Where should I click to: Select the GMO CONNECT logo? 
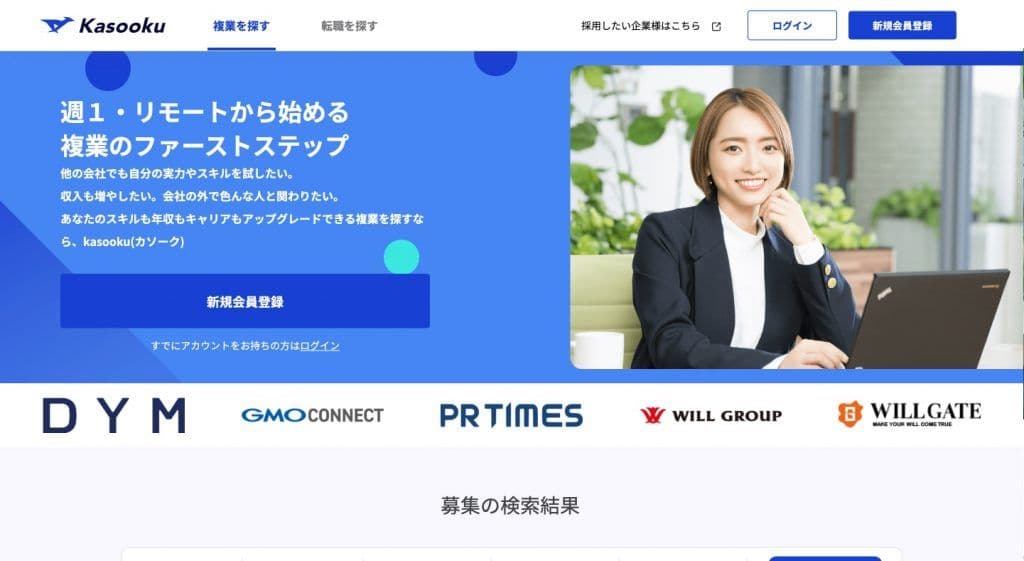click(x=312, y=415)
